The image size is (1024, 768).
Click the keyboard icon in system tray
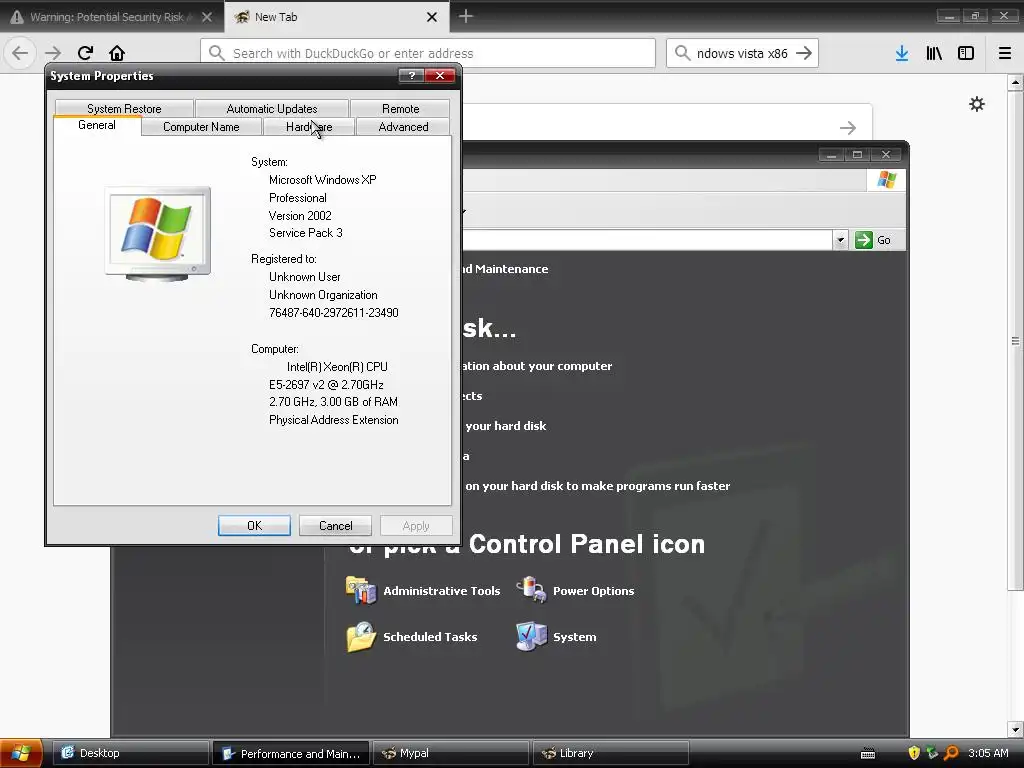pos(868,754)
